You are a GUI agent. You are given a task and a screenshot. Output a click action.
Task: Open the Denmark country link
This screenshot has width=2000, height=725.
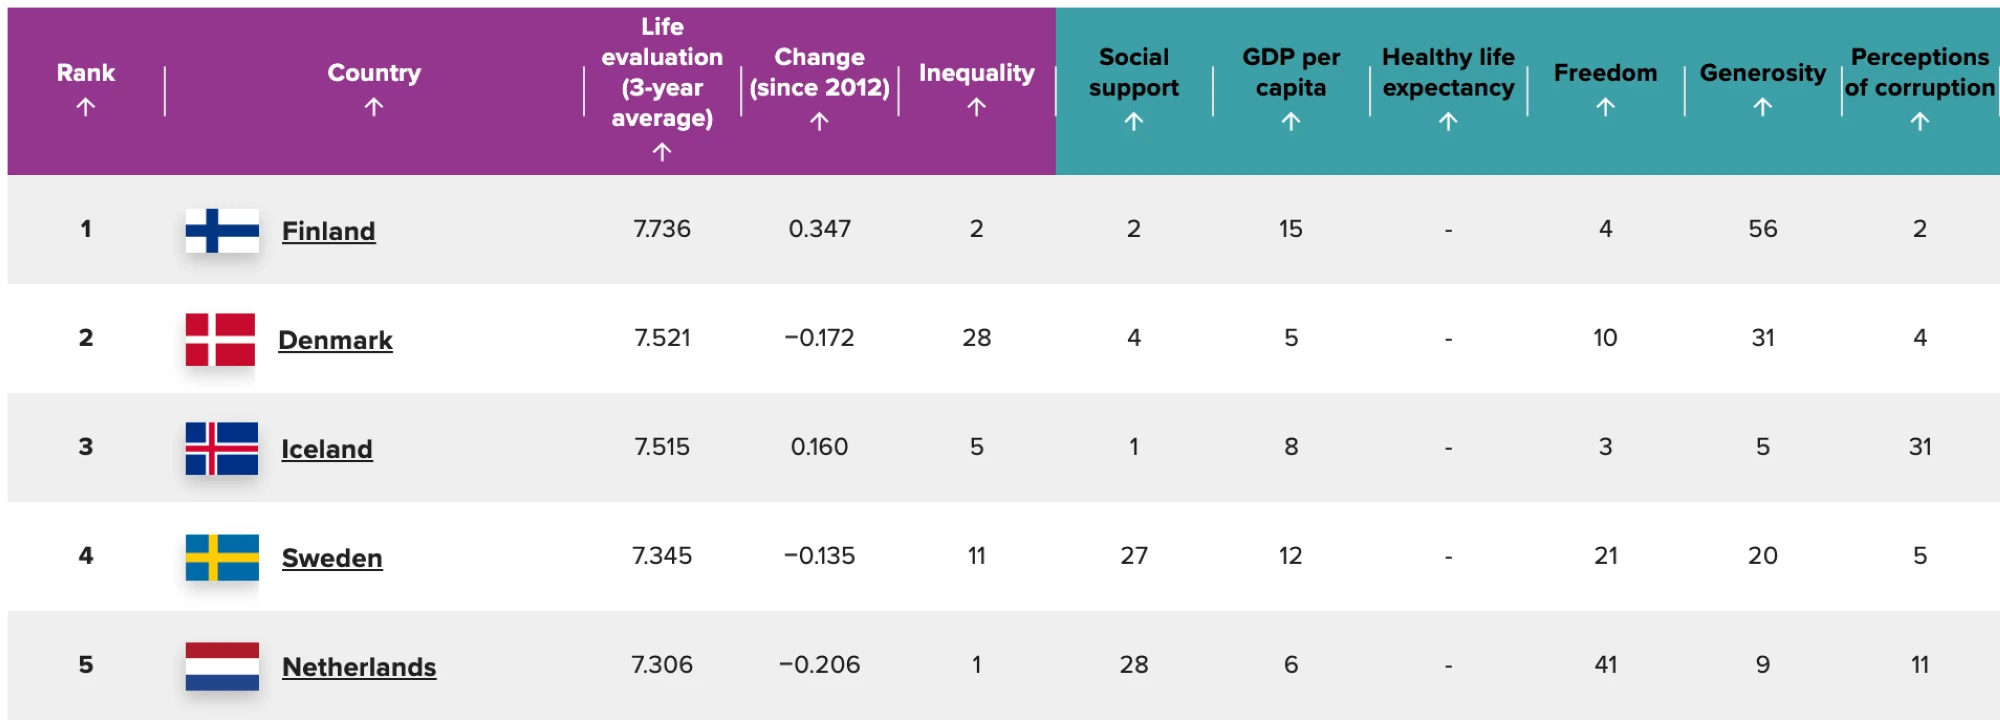pyautogui.click(x=335, y=340)
